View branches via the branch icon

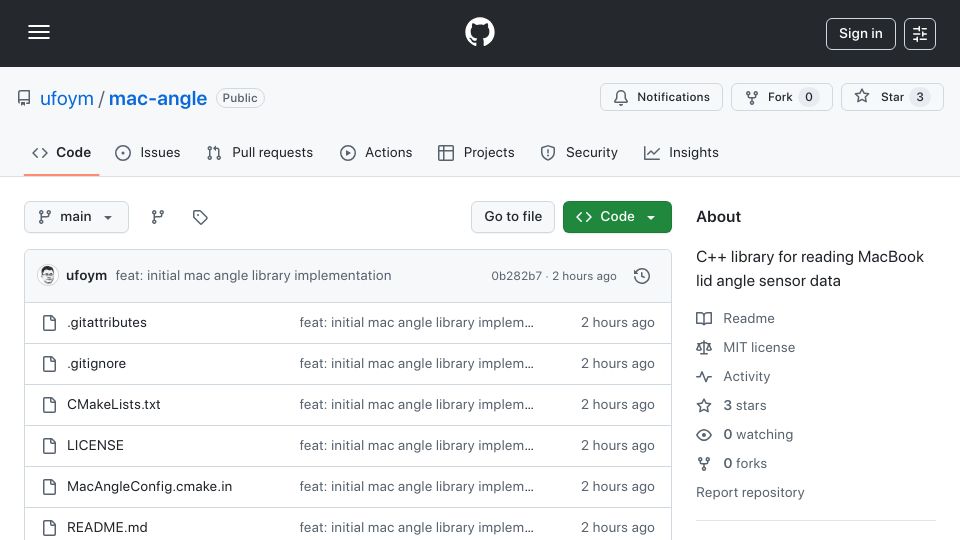(158, 217)
